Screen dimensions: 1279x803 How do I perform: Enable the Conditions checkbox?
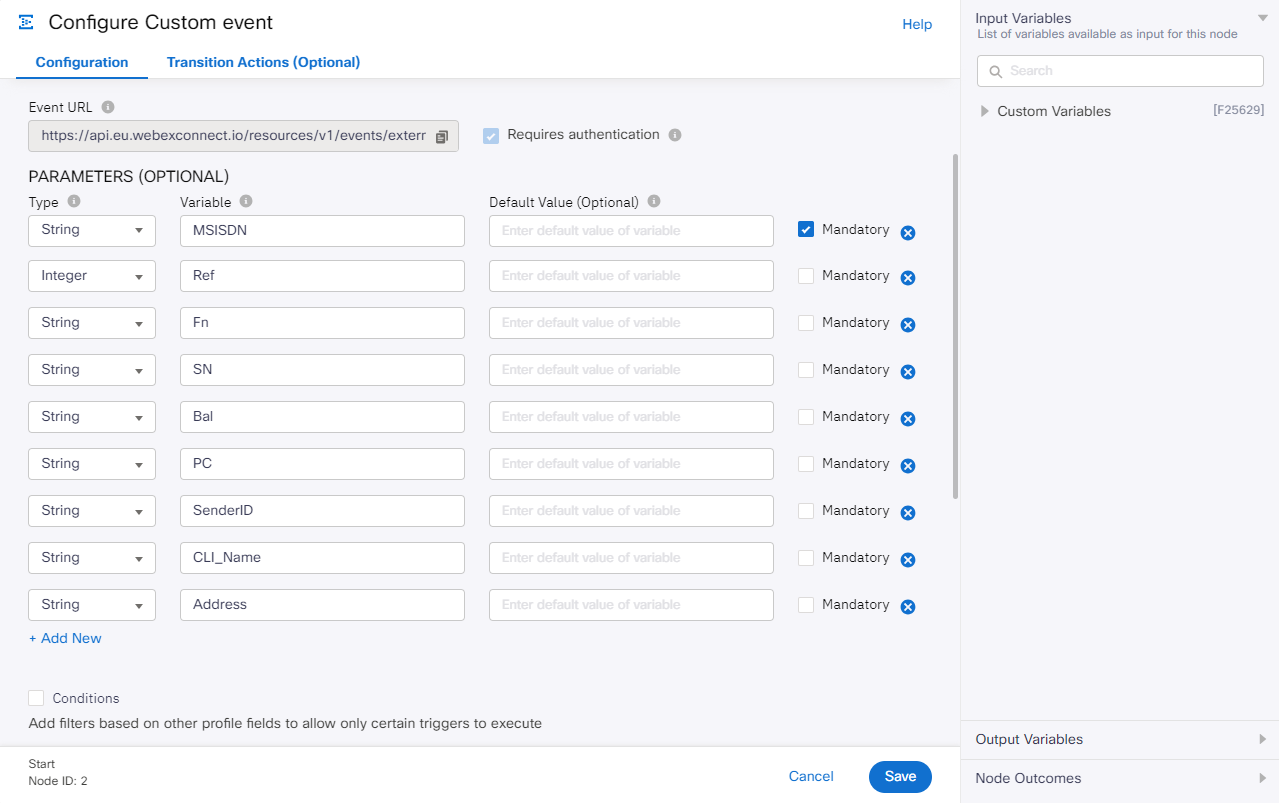pos(37,698)
